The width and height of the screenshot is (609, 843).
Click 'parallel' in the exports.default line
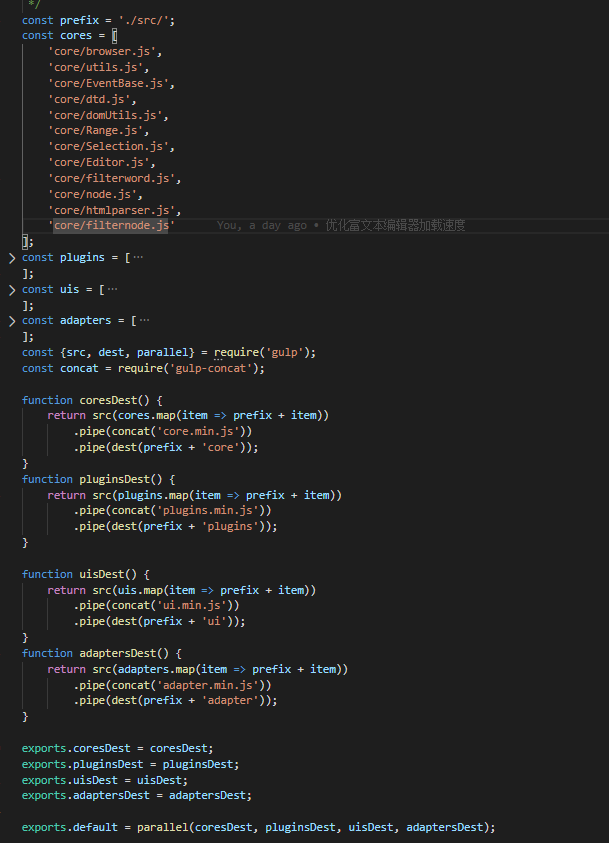(x=163, y=828)
